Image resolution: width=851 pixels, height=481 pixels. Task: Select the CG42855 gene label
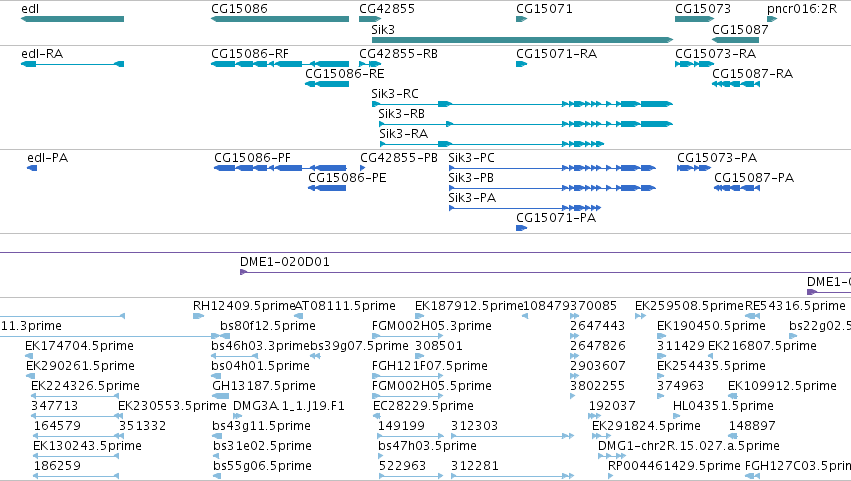pos(387,9)
